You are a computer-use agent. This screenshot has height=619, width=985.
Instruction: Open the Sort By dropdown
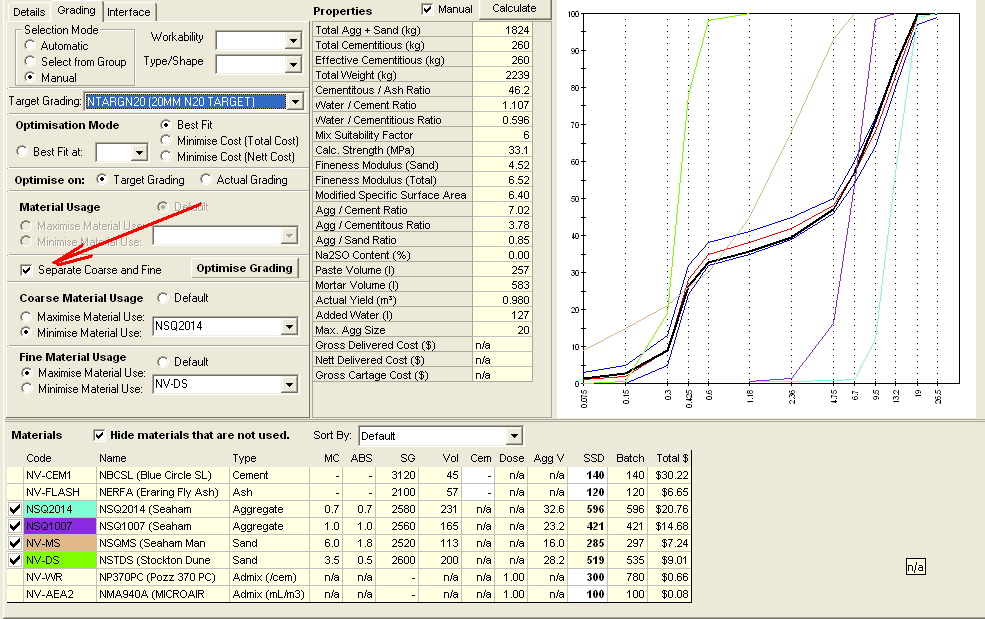click(514, 436)
